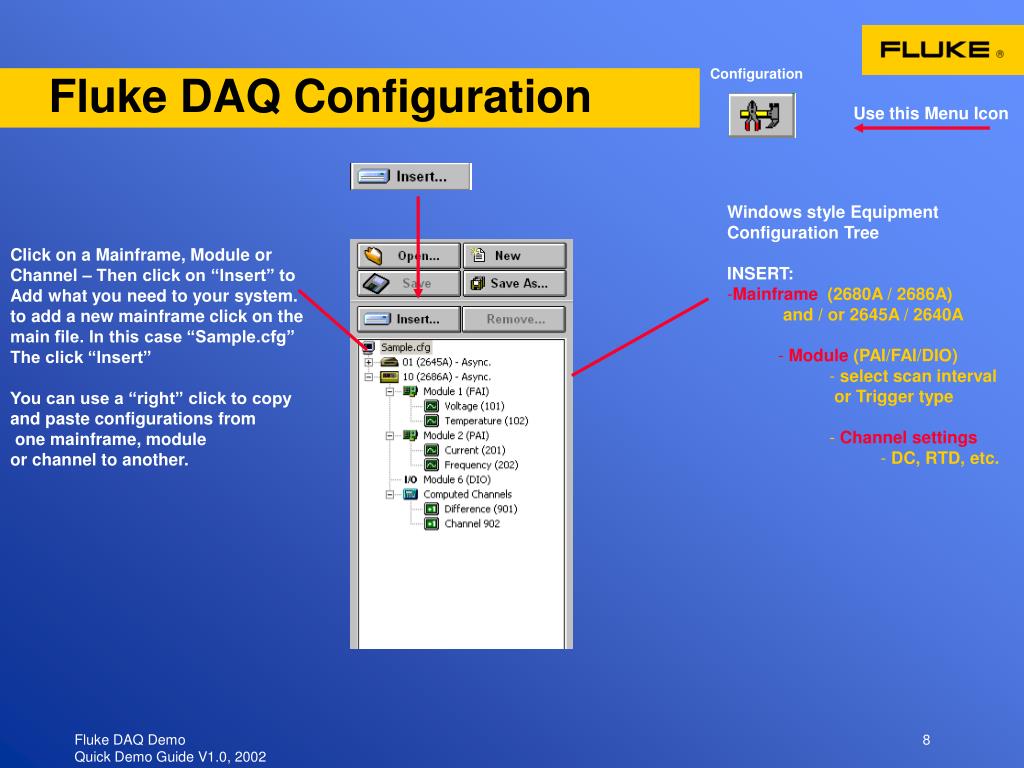1024x768 pixels.
Task: Click the greyed-out Save button
Action: coord(409,283)
